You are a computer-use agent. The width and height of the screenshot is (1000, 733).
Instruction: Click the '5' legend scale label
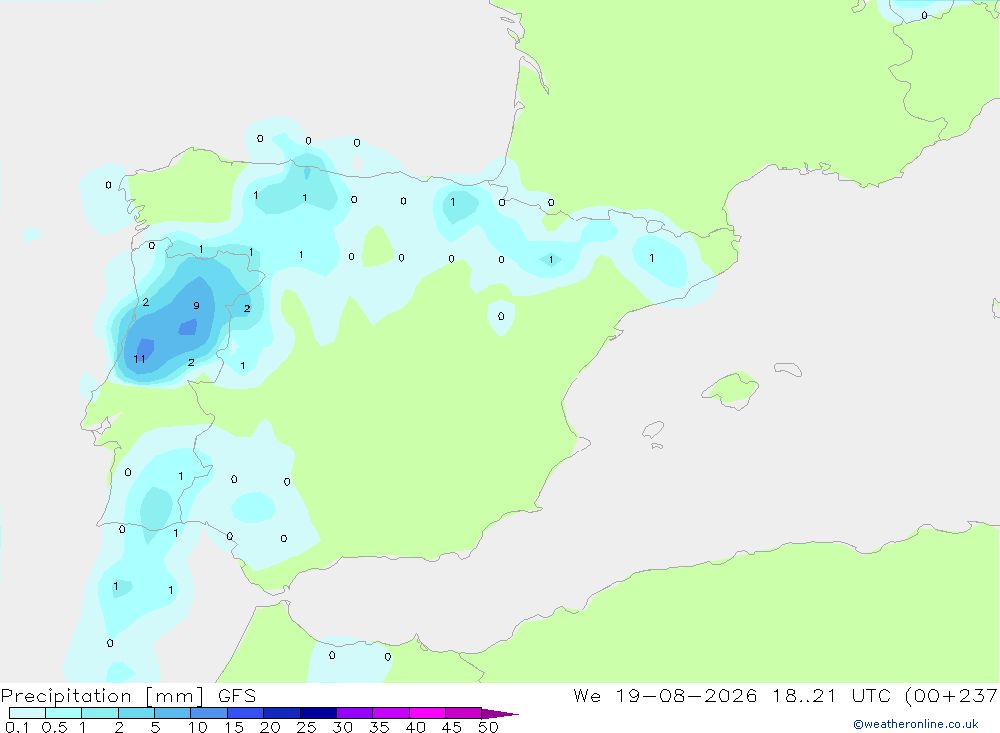(x=155, y=727)
